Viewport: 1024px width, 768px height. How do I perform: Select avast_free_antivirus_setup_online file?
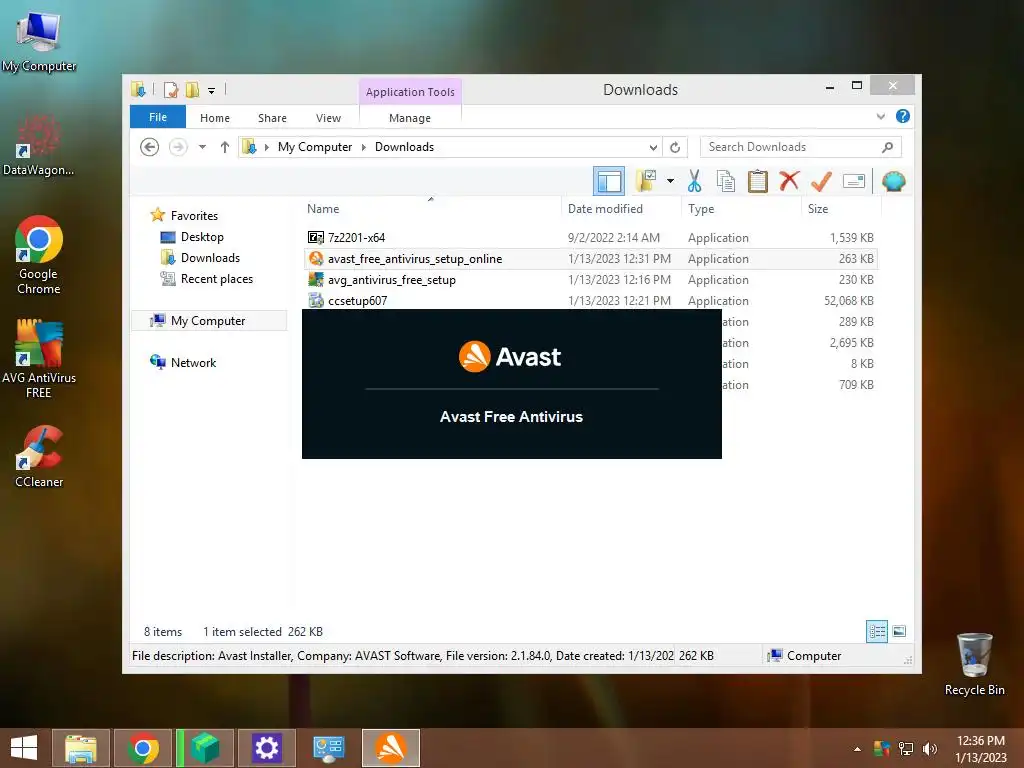click(591, 259)
